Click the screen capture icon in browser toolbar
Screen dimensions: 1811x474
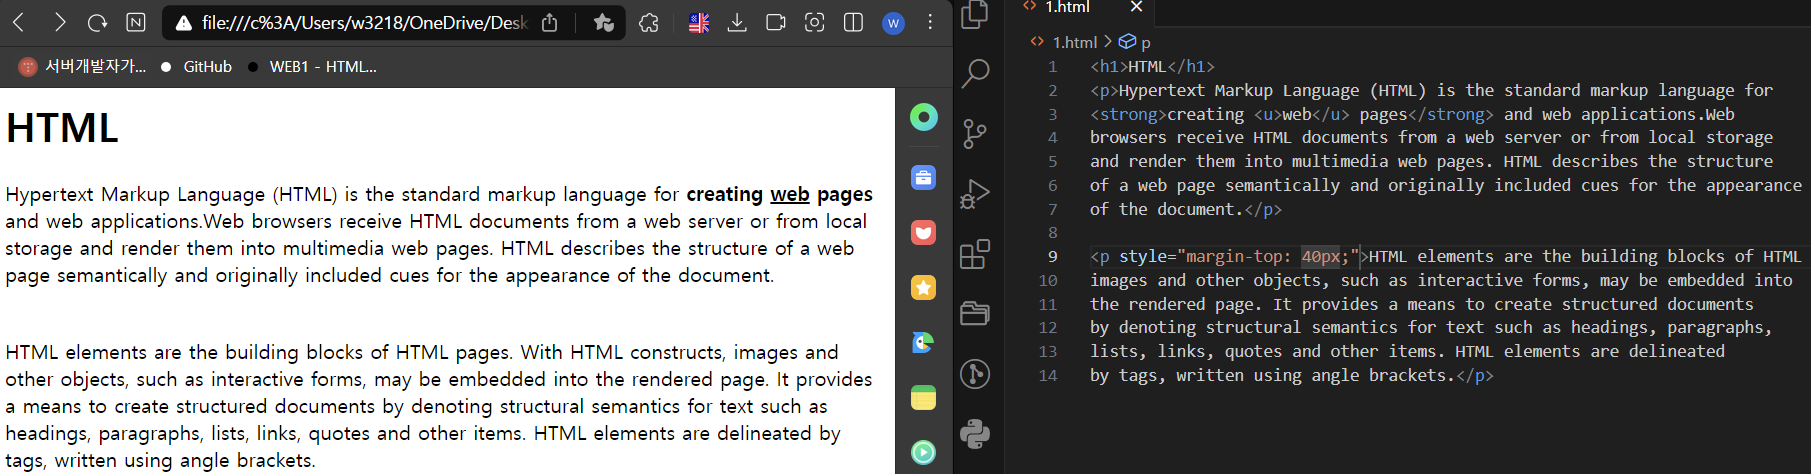point(814,22)
